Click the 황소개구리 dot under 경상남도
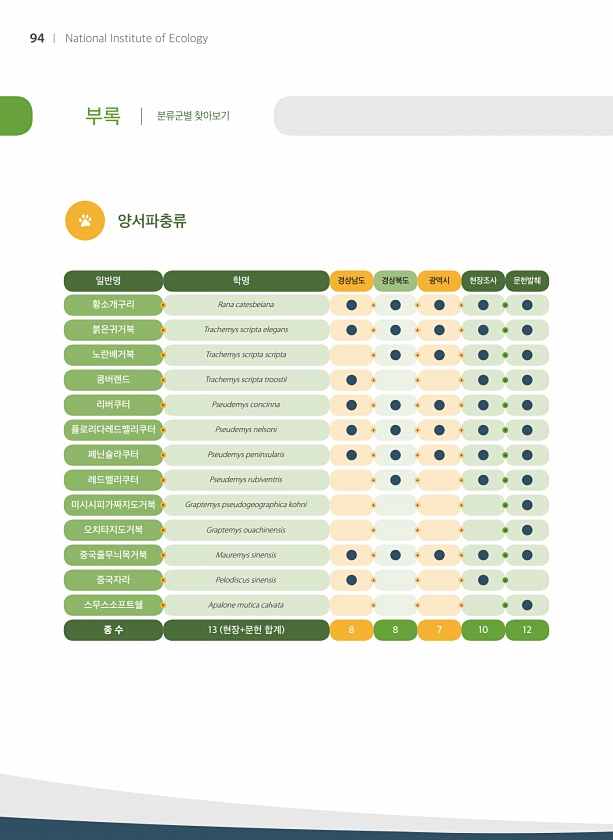This screenshot has height=840, width=613. (x=352, y=305)
